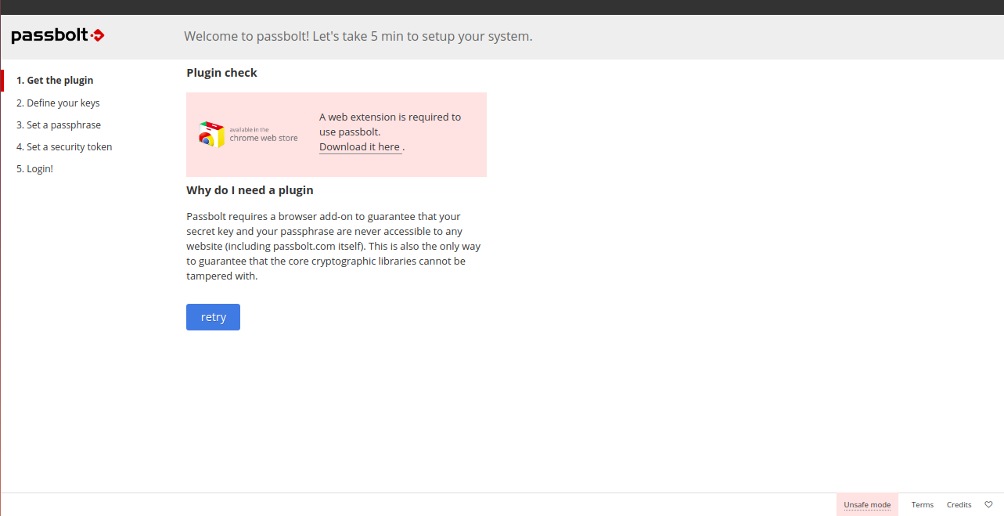Select step 1. Get the plugin
The image size is (1004, 516).
pyautogui.click(x=55, y=80)
